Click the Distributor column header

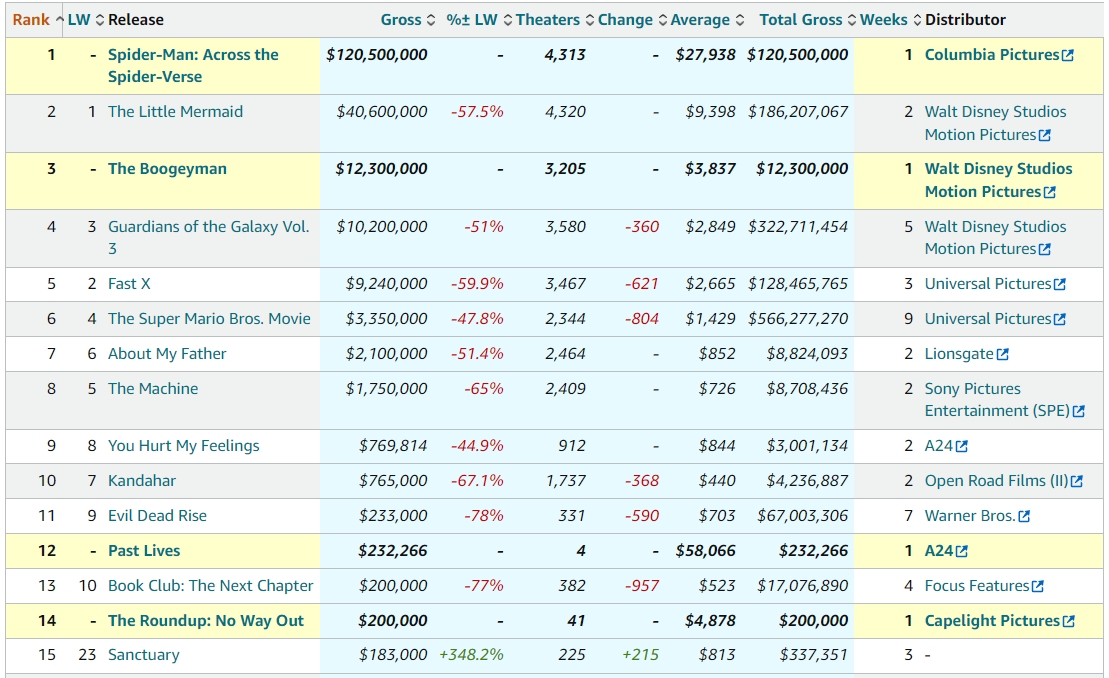click(965, 20)
